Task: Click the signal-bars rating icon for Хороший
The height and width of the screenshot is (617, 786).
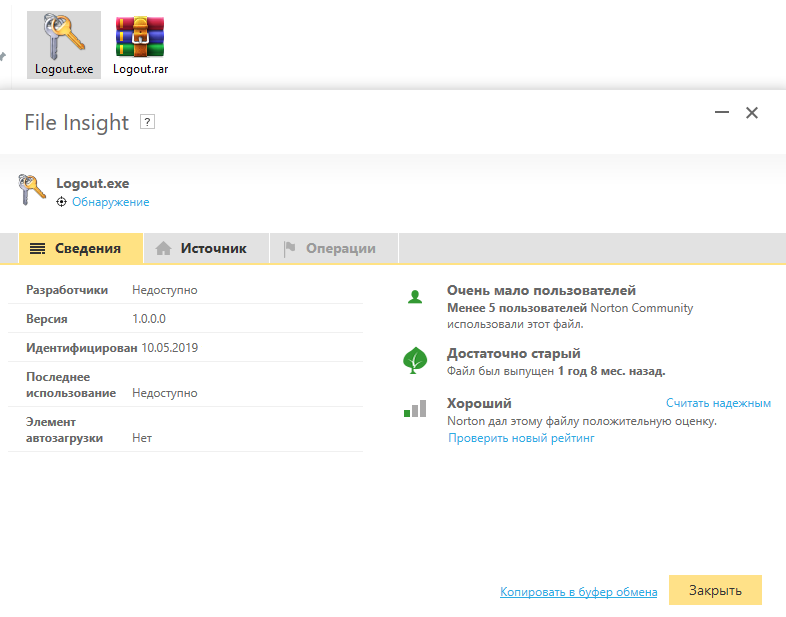Action: 415,408
